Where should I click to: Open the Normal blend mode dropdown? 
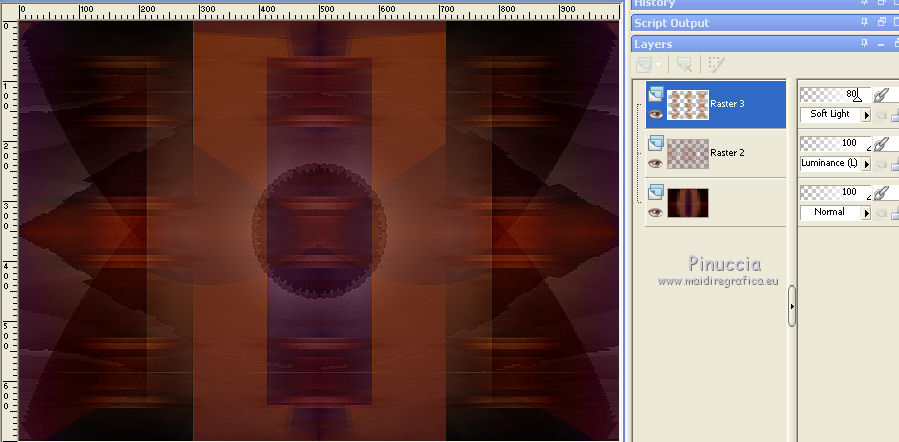835,212
